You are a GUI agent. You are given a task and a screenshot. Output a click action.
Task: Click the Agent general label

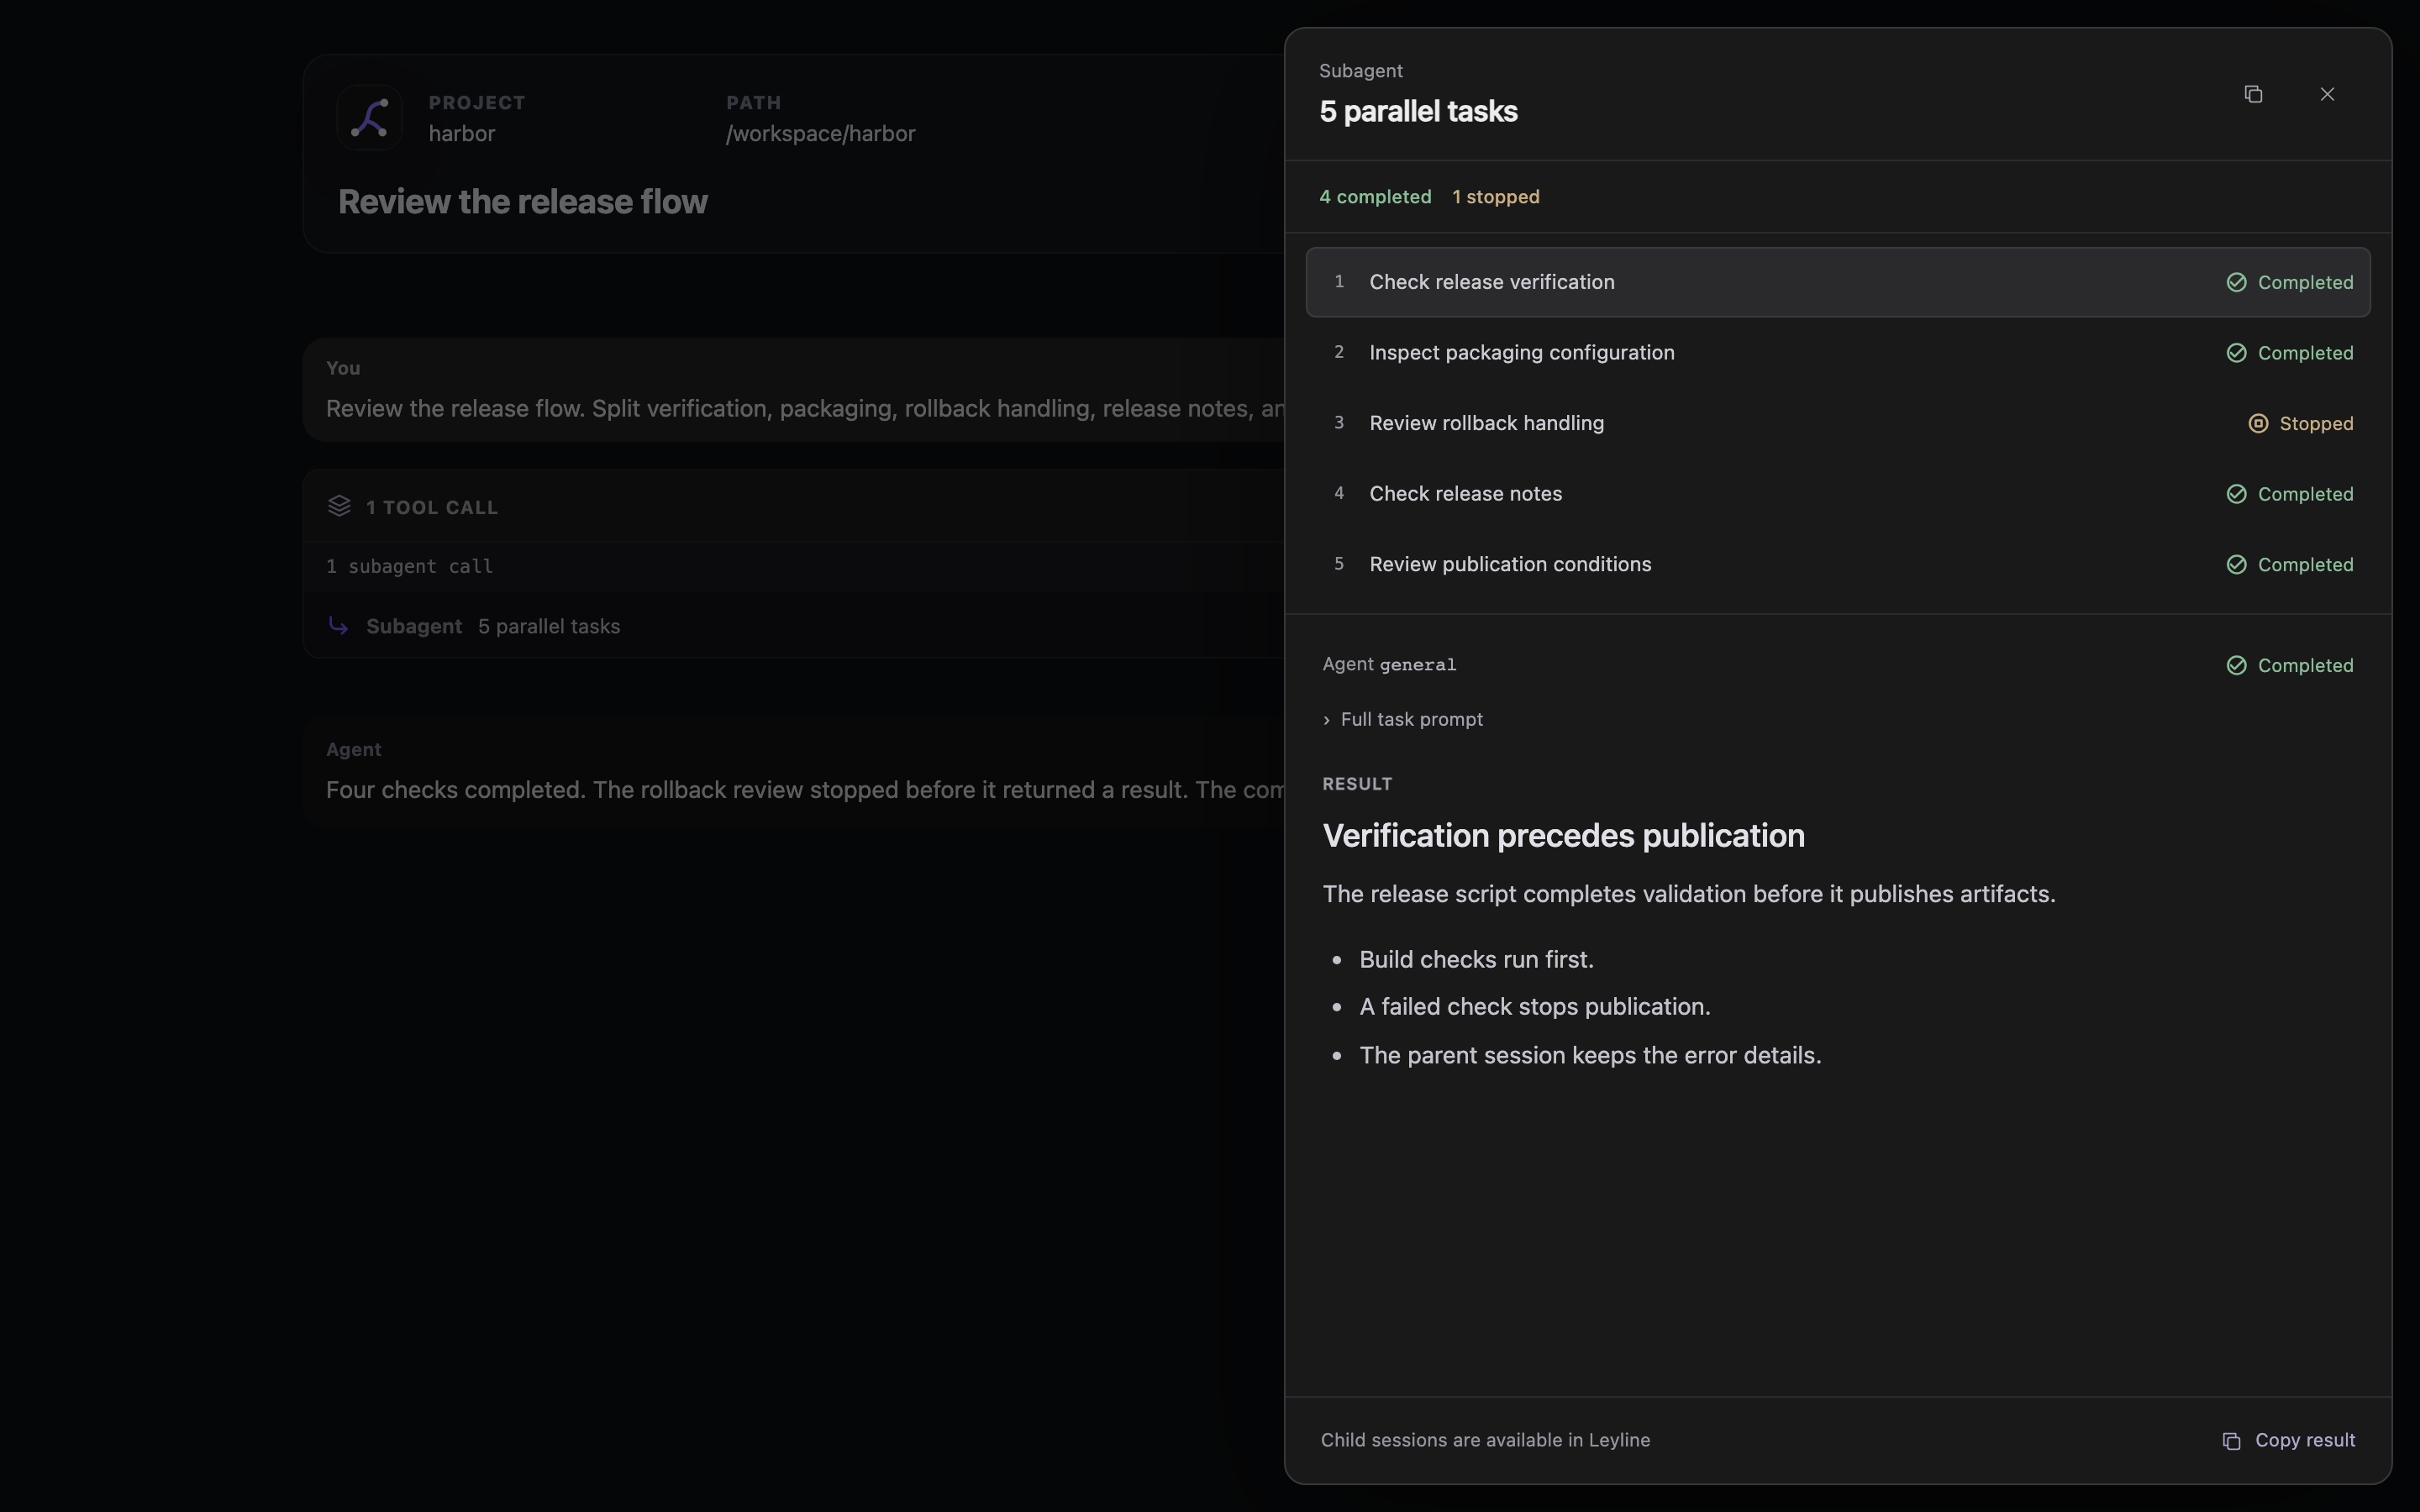1389,665
